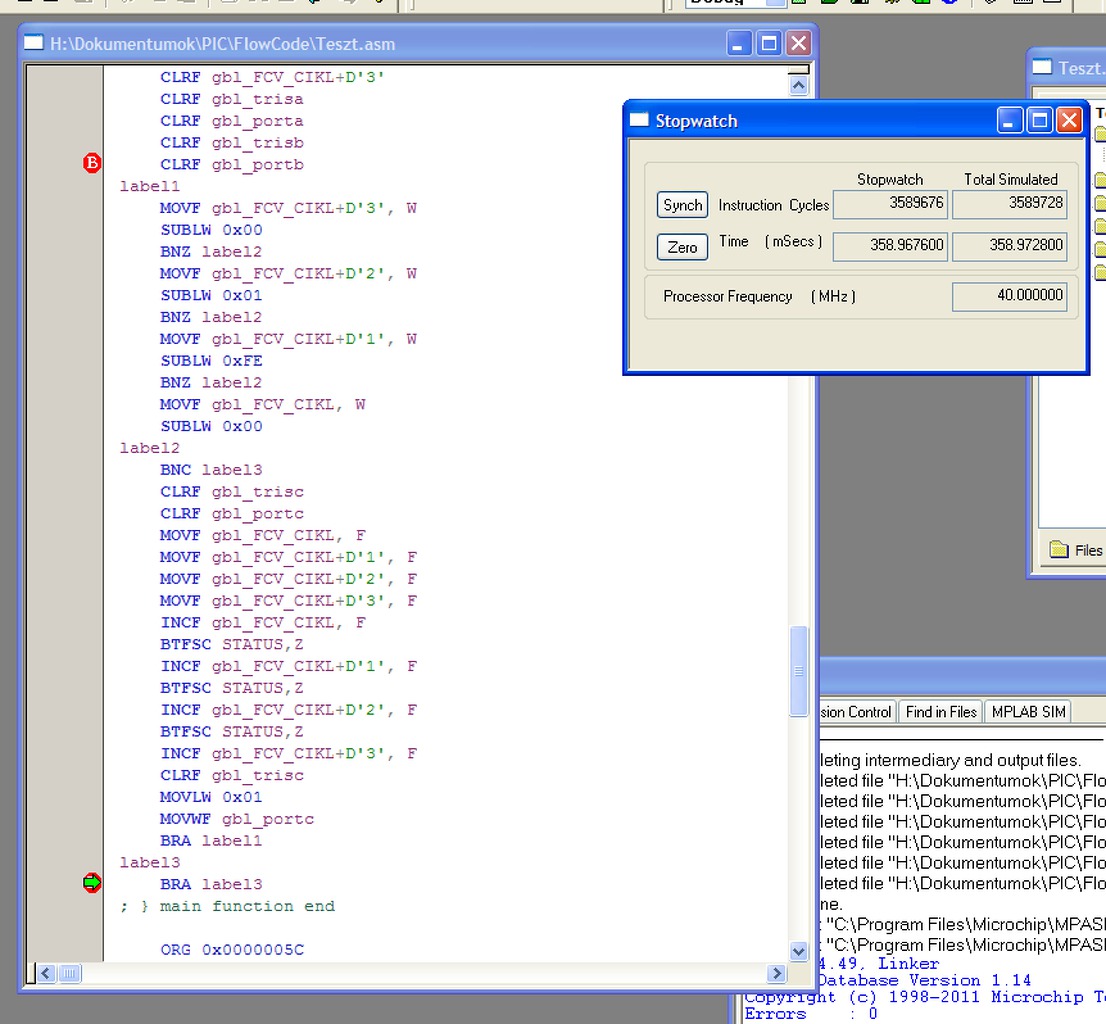Image resolution: width=1106 pixels, height=1024 pixels.
Task: Click code line SUBLW 0xFE
Action: click(x=211, y=360)
